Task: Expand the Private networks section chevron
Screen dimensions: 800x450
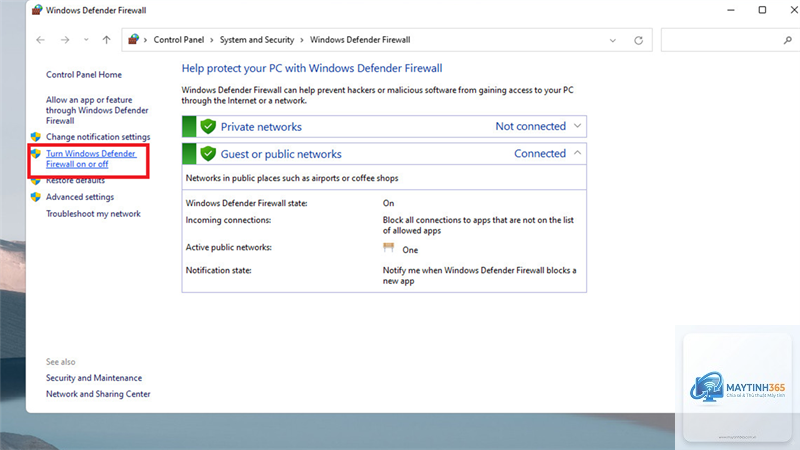Action: point(577,126)
